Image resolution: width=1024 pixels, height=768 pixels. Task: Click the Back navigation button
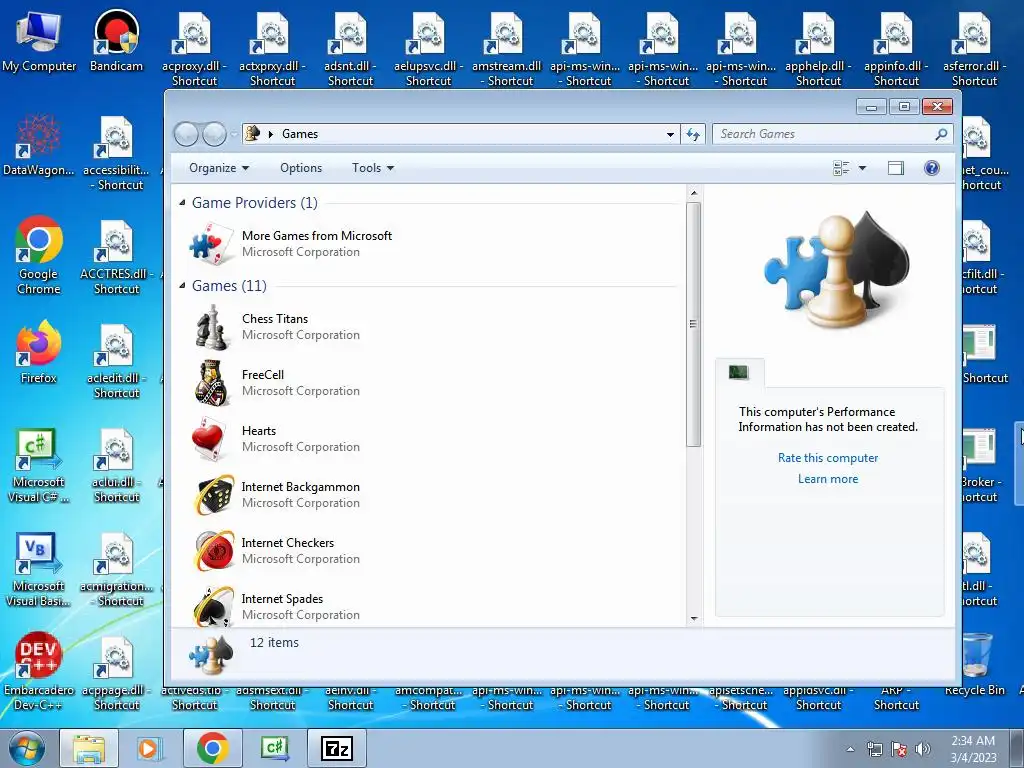(186, 134)
